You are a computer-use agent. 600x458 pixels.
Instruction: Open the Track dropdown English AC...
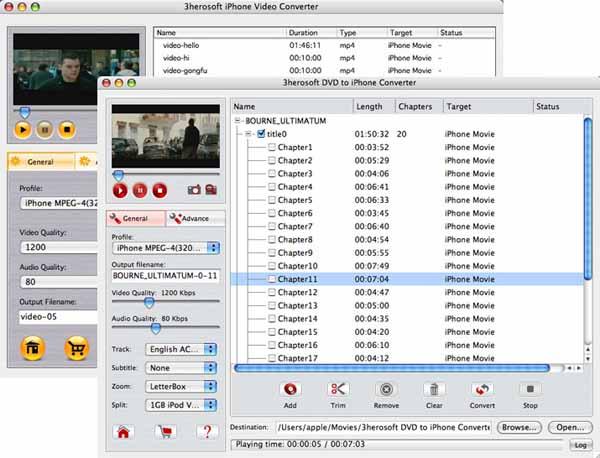[181, 349]
